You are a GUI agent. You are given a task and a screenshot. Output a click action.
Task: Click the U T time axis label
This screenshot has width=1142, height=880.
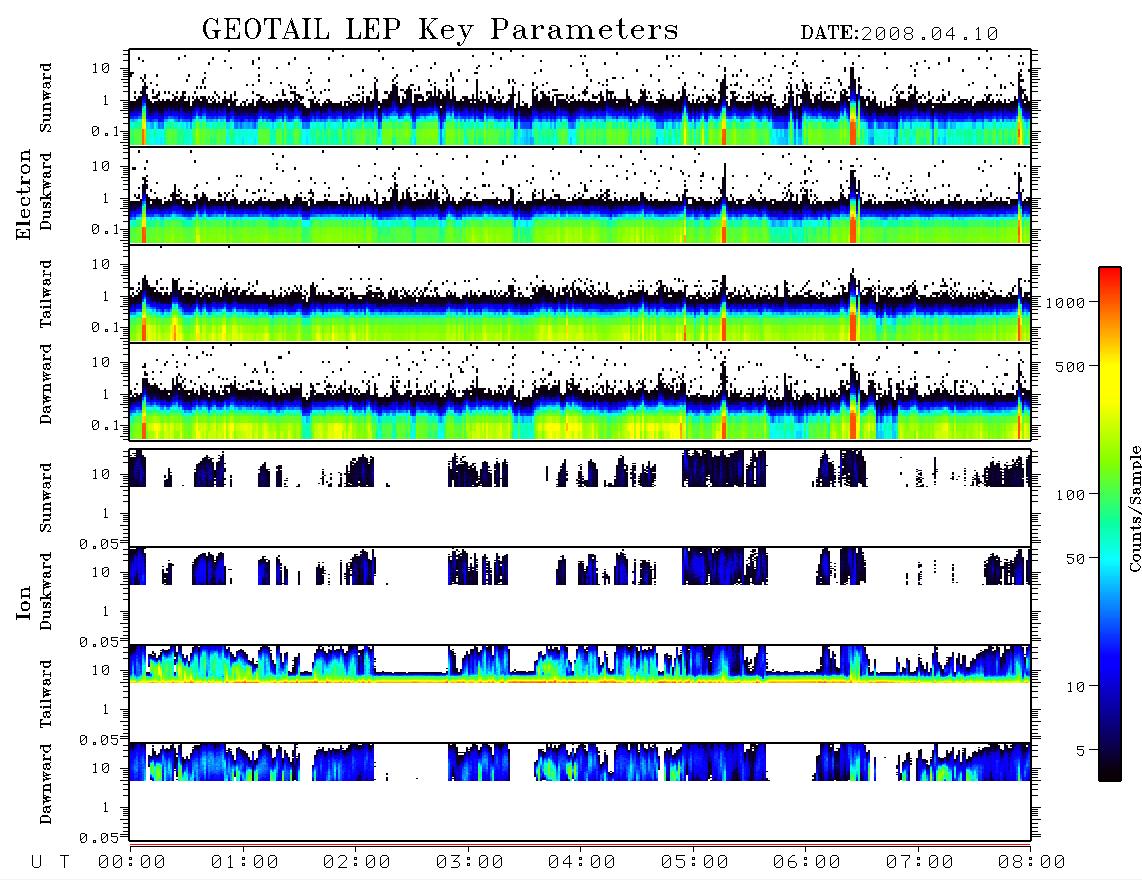click(50, 862)
